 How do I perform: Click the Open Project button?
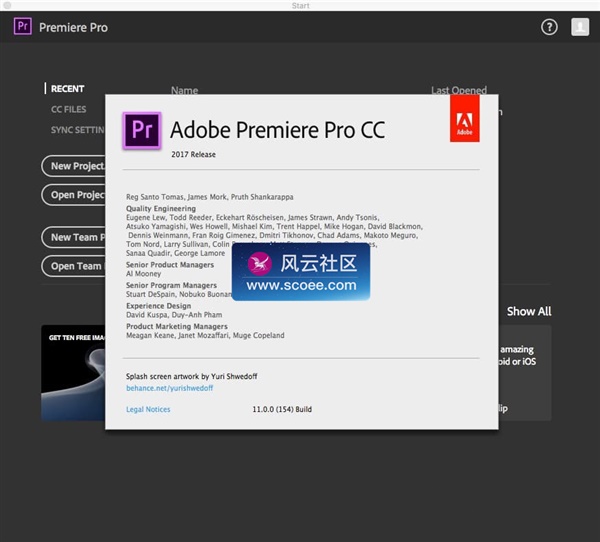pos(73,195)
